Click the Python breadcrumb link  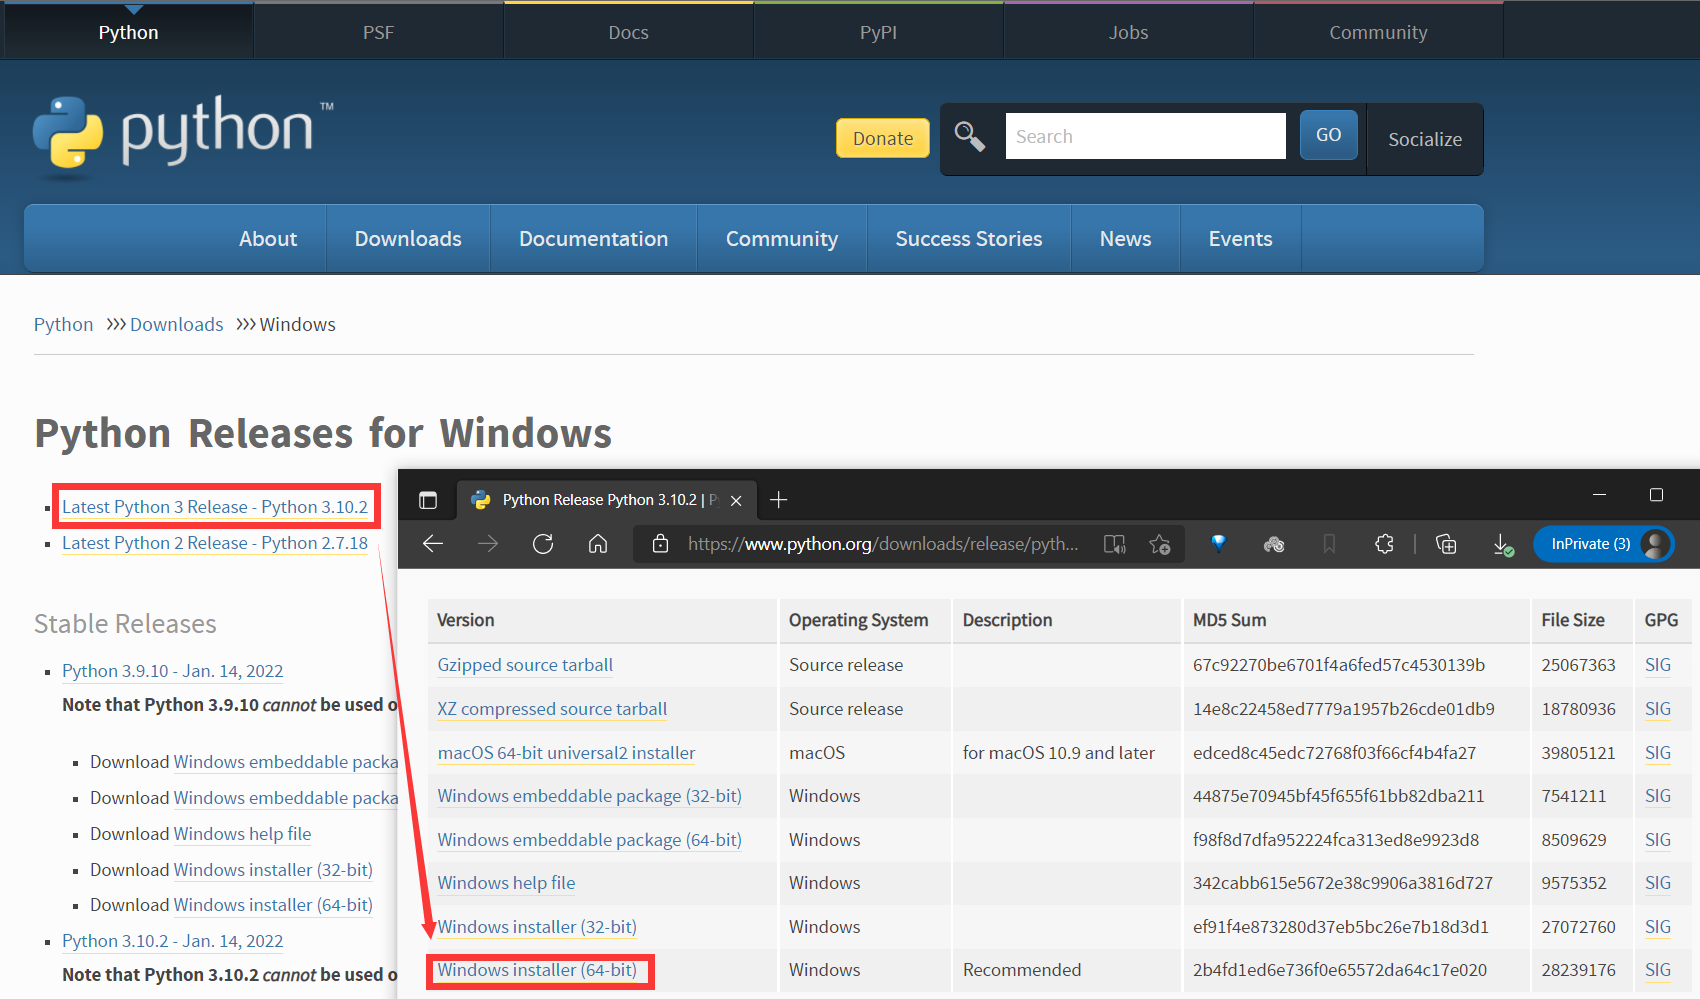tap(63, 324)
